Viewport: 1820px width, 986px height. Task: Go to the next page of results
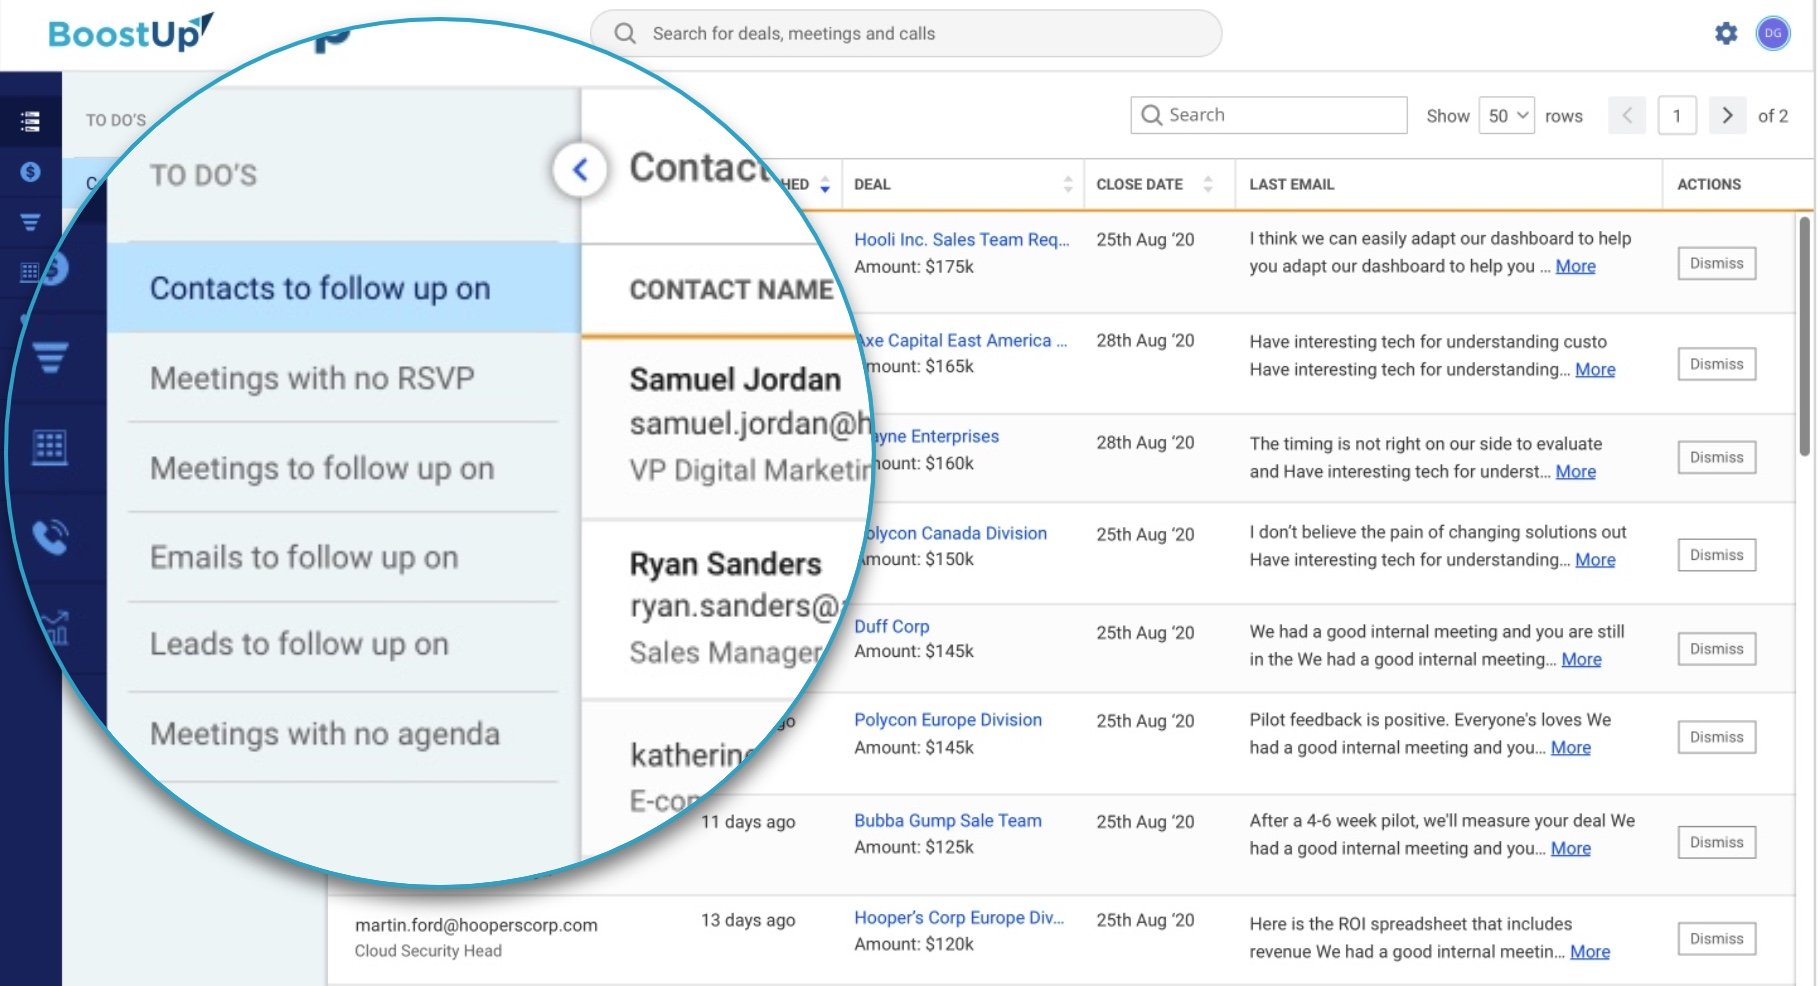(1727, 116)
